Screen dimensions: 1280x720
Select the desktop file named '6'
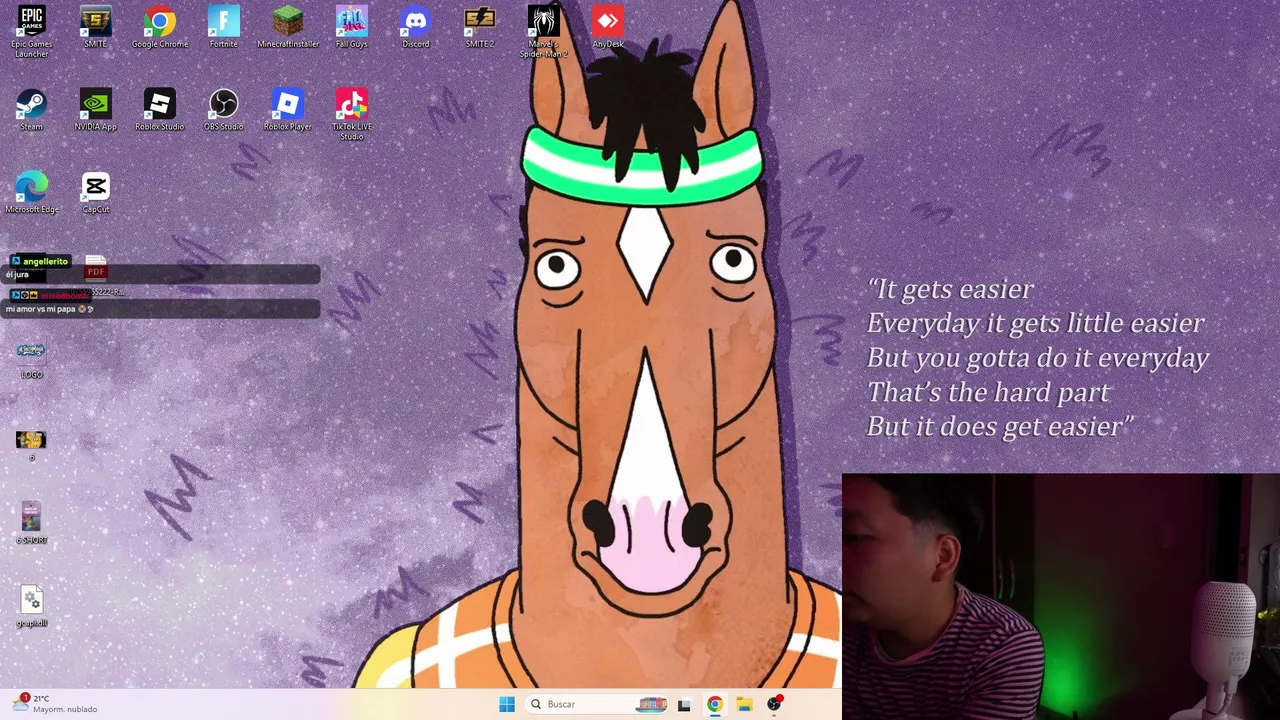click(x=31, y=444)
